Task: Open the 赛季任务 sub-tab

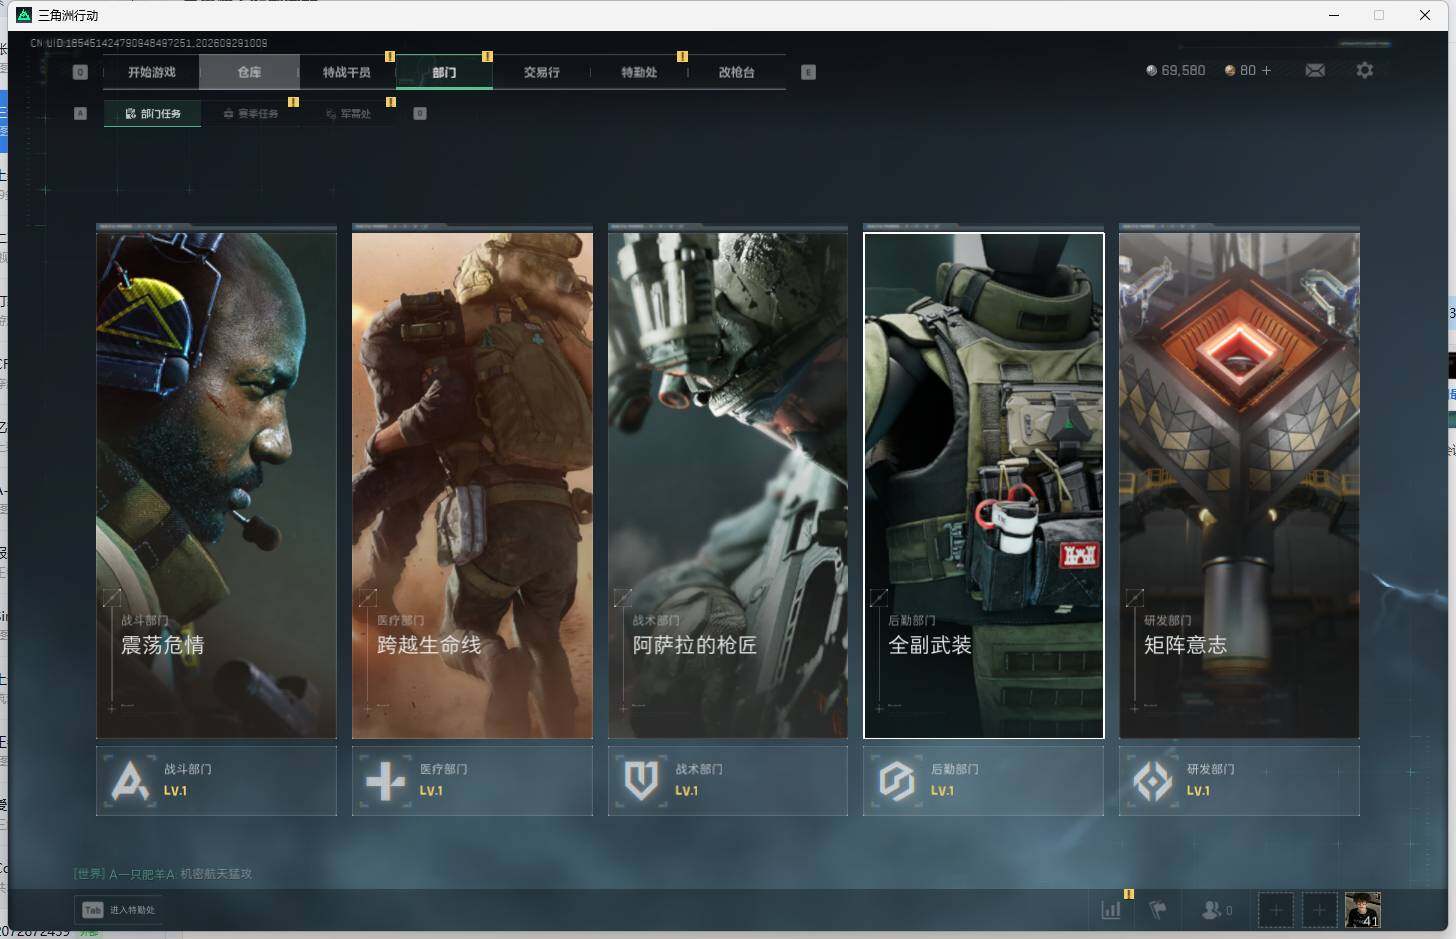Action: coord(250,114)
